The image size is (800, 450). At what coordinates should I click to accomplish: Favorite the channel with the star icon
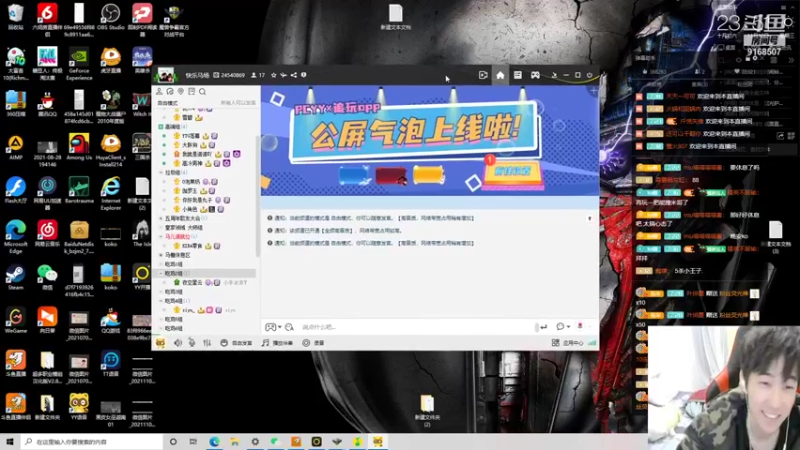coord(273,76)
